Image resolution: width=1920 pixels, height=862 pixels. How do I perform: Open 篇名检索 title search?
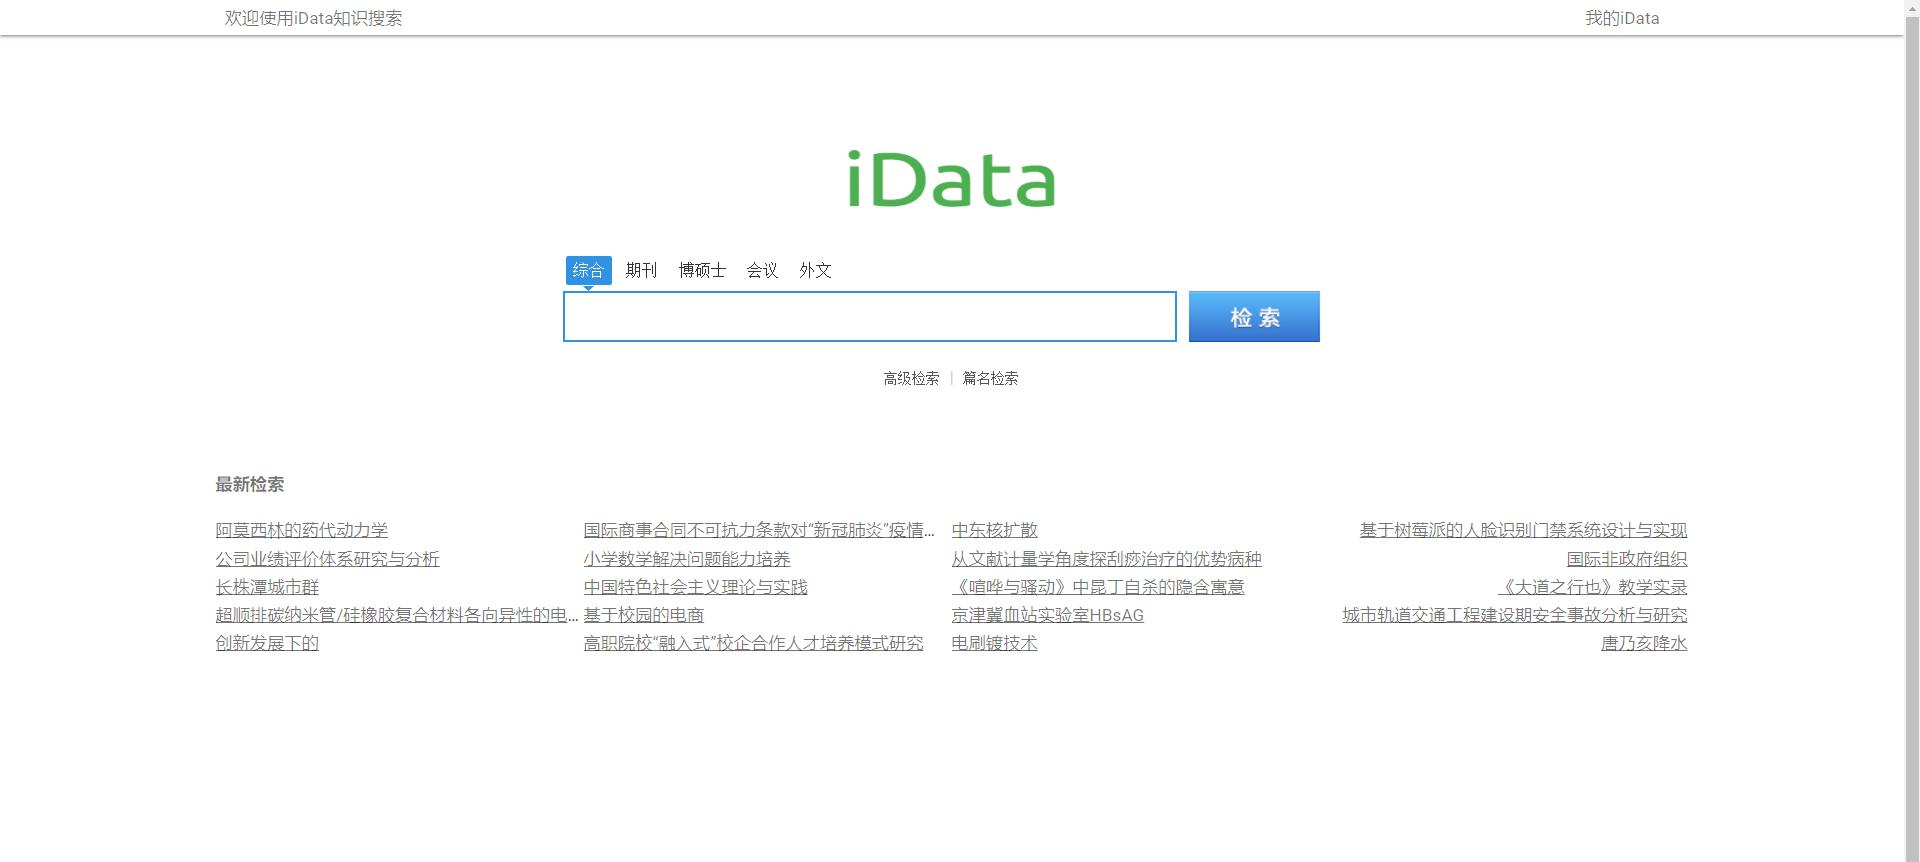tap(990, 378)
